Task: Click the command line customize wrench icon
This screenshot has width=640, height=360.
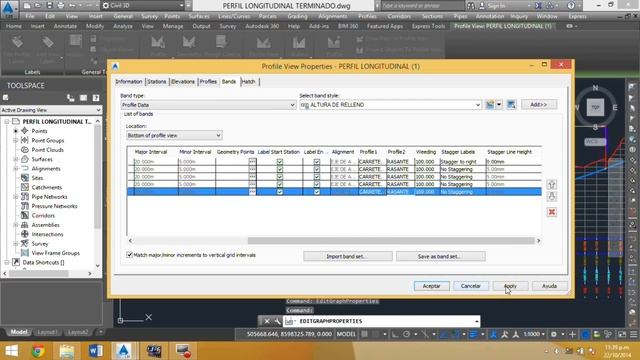Action: (x=278, y=321)
